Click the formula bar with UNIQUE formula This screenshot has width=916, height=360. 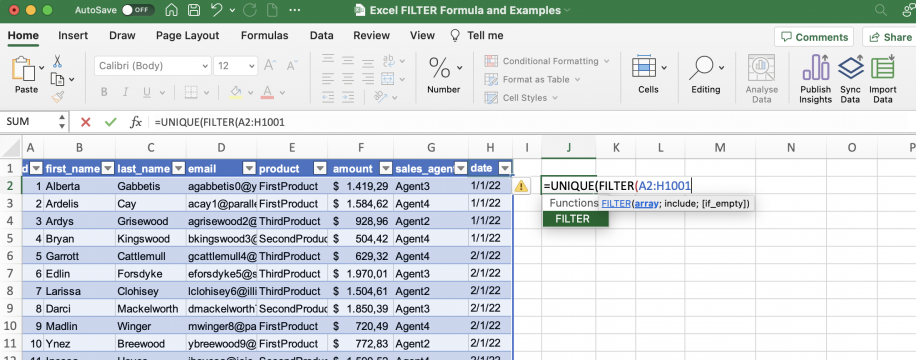(532, 122)
